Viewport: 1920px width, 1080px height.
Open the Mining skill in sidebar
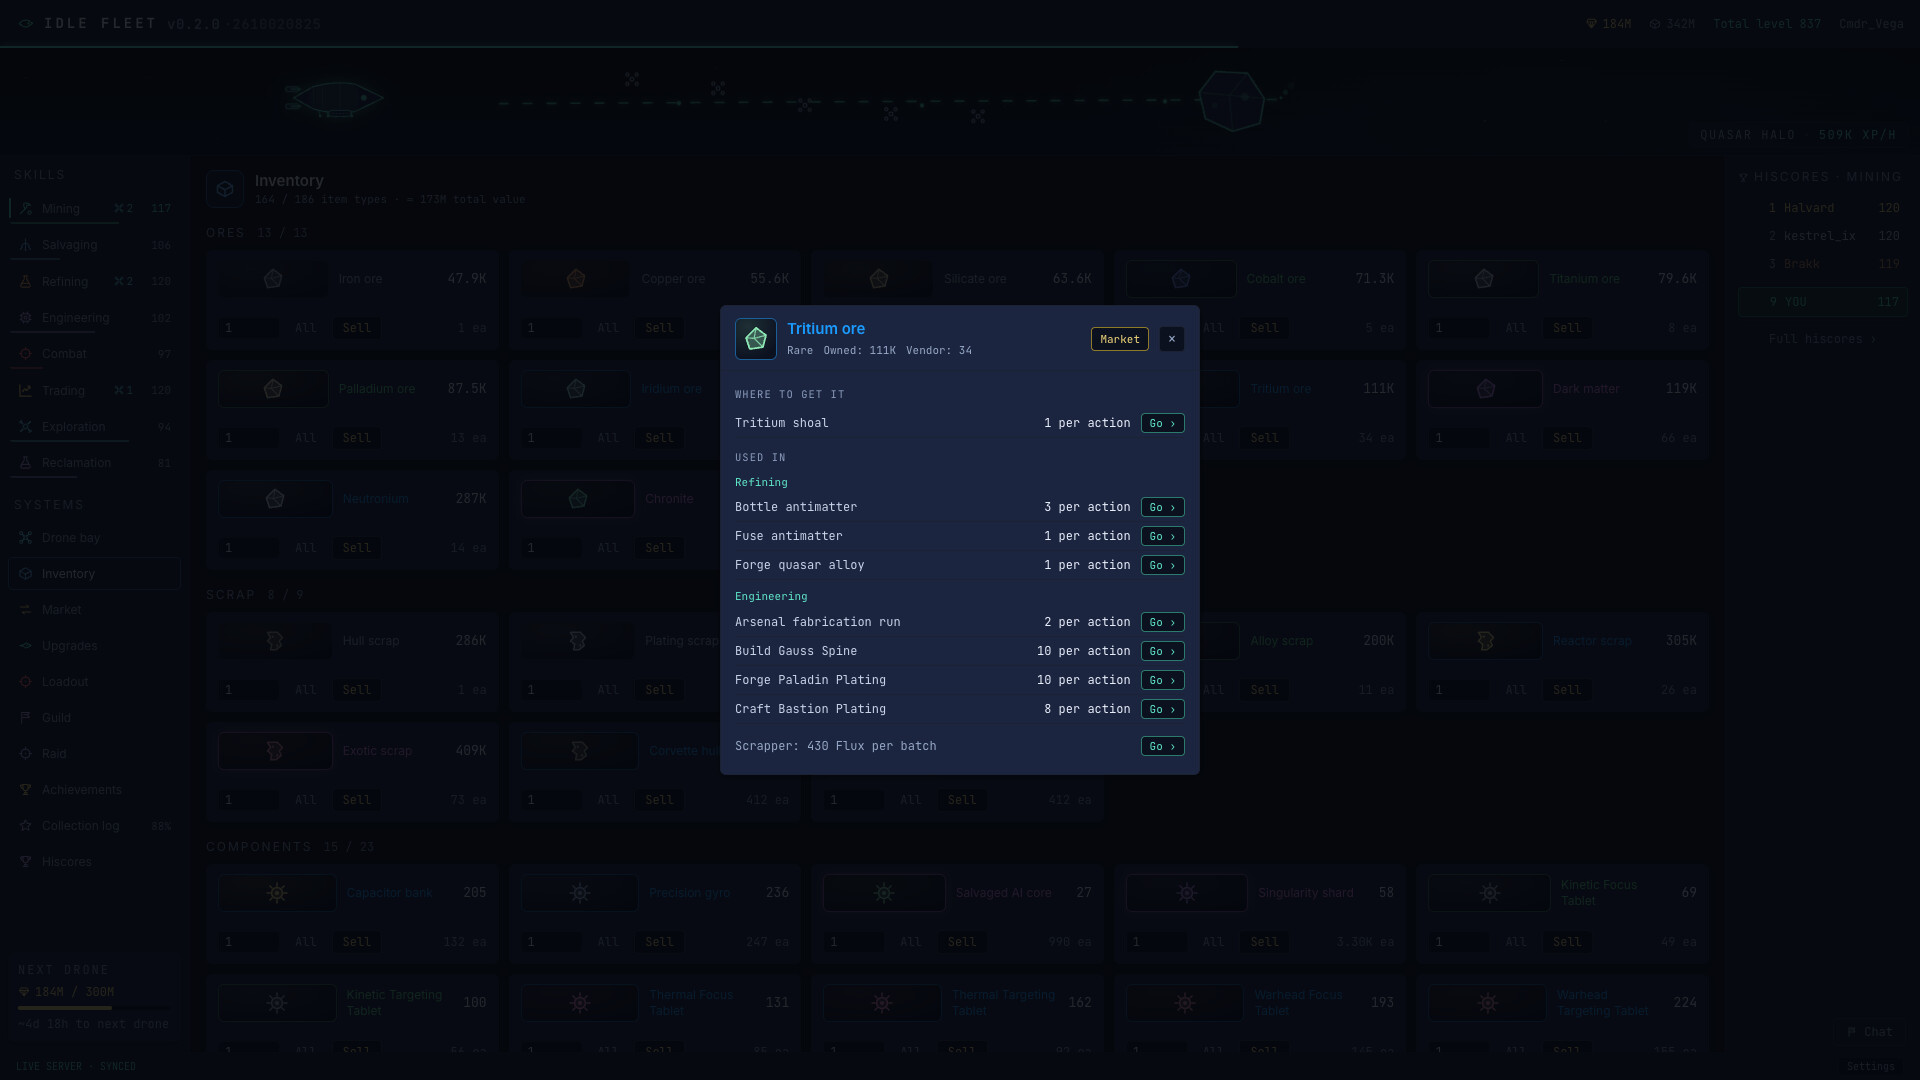94,208
